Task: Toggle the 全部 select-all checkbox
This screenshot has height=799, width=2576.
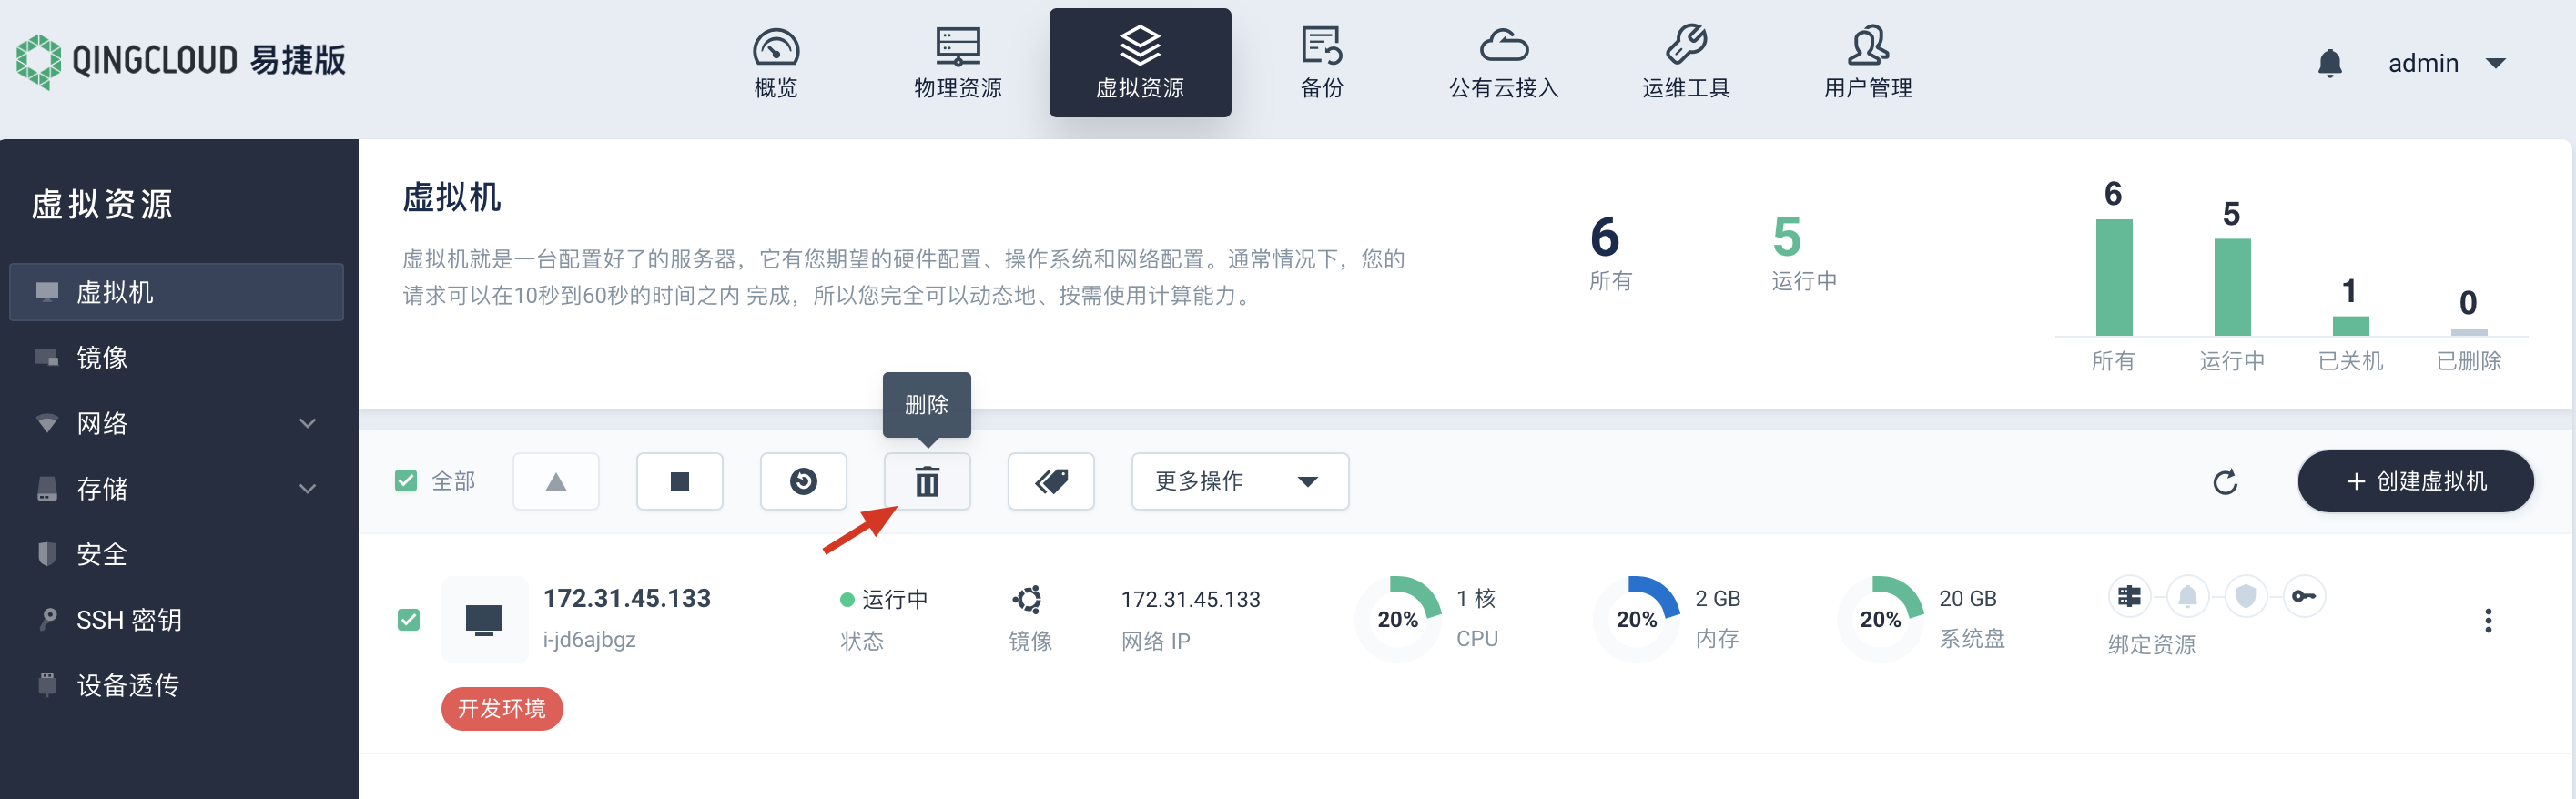Action: click(x=406, y=481)
